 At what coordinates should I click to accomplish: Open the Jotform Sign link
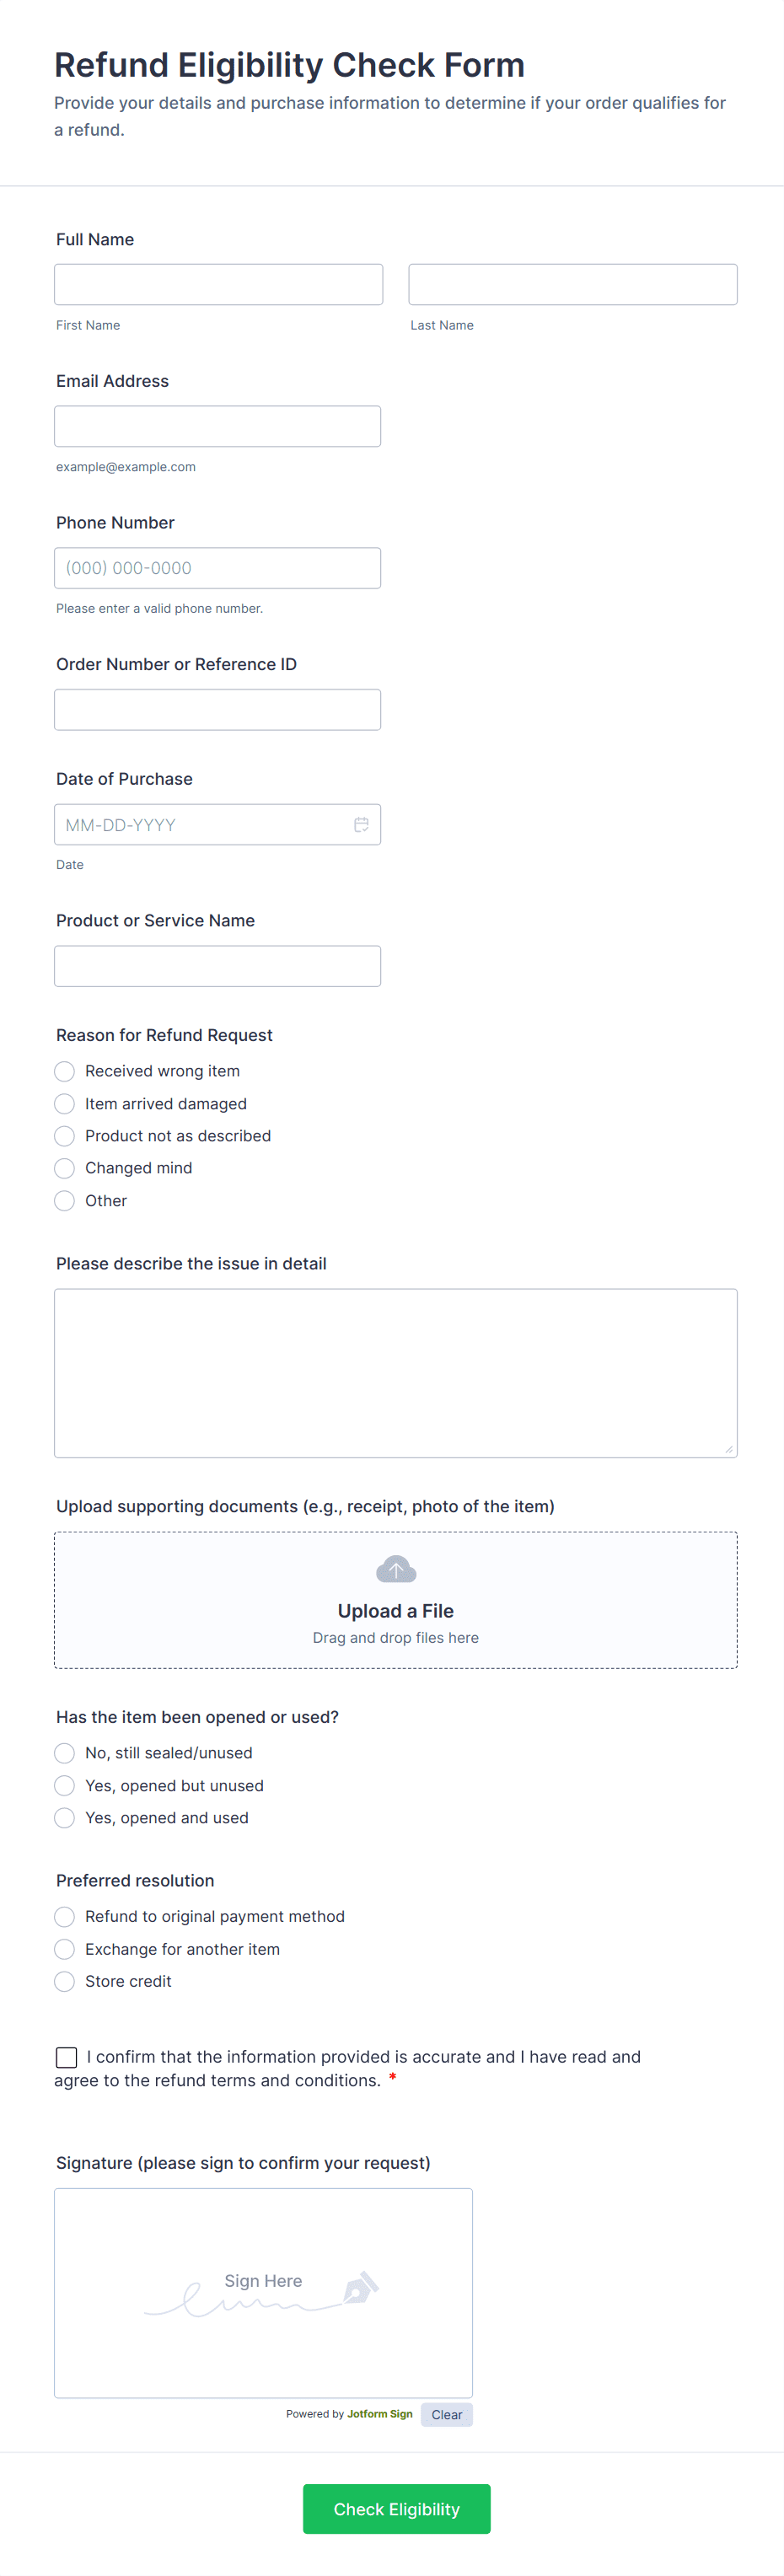point(379,2414)
